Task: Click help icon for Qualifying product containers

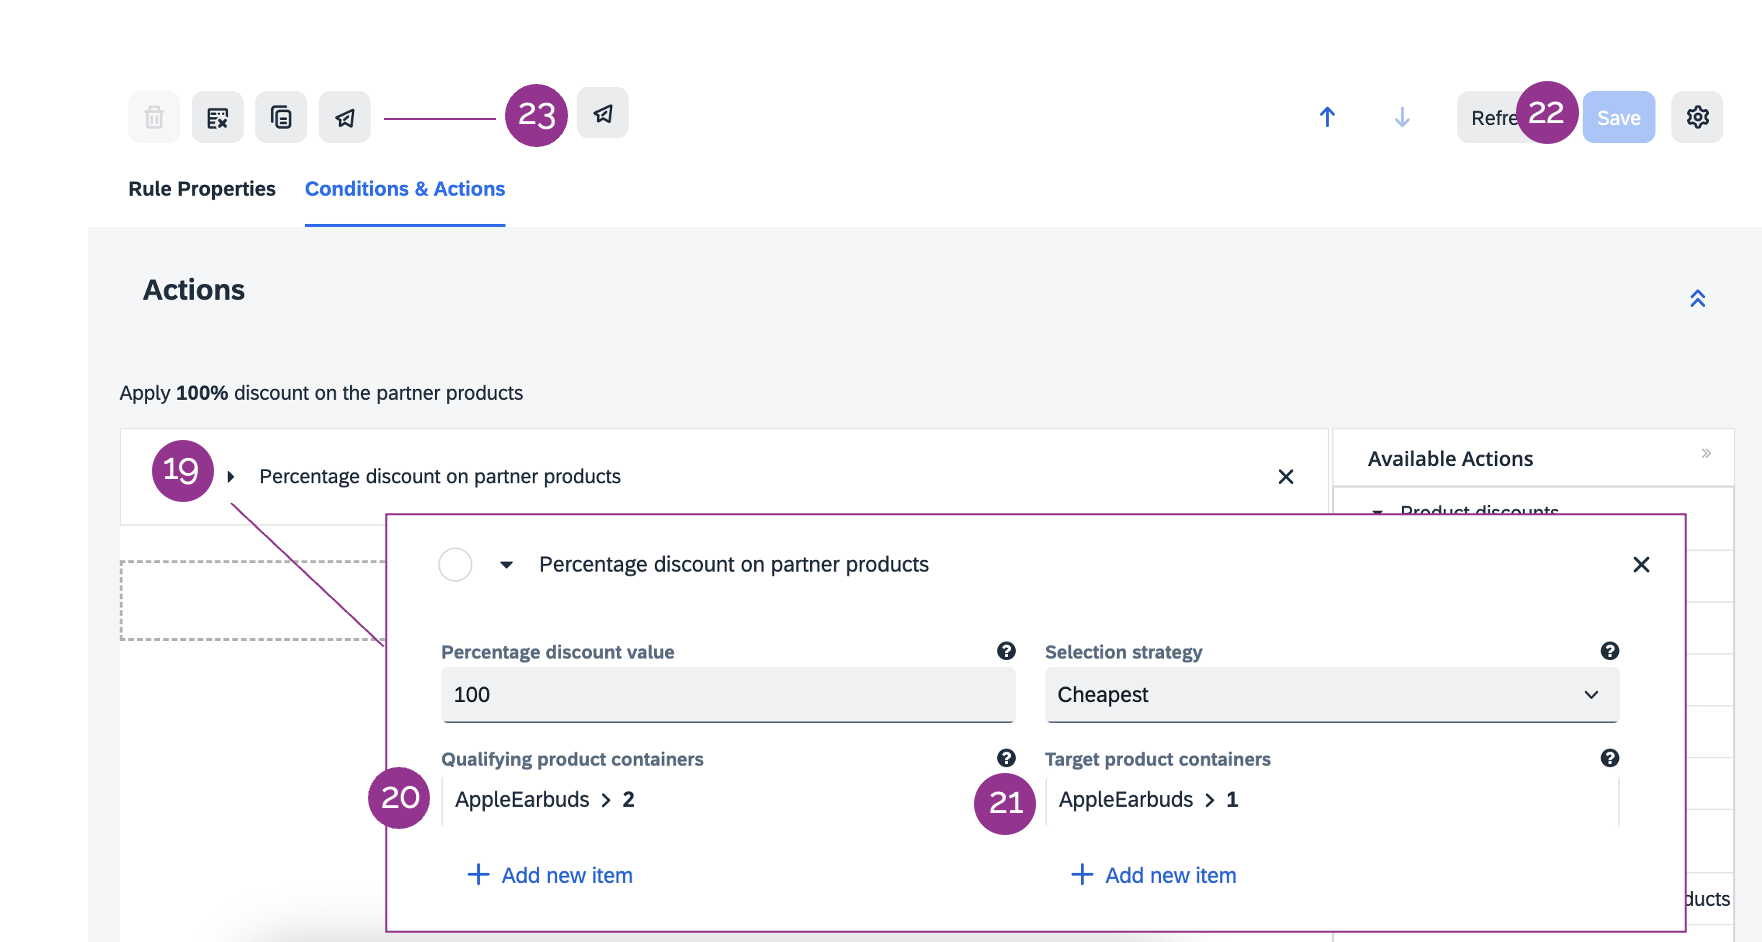Action: tap(1006, 758)
